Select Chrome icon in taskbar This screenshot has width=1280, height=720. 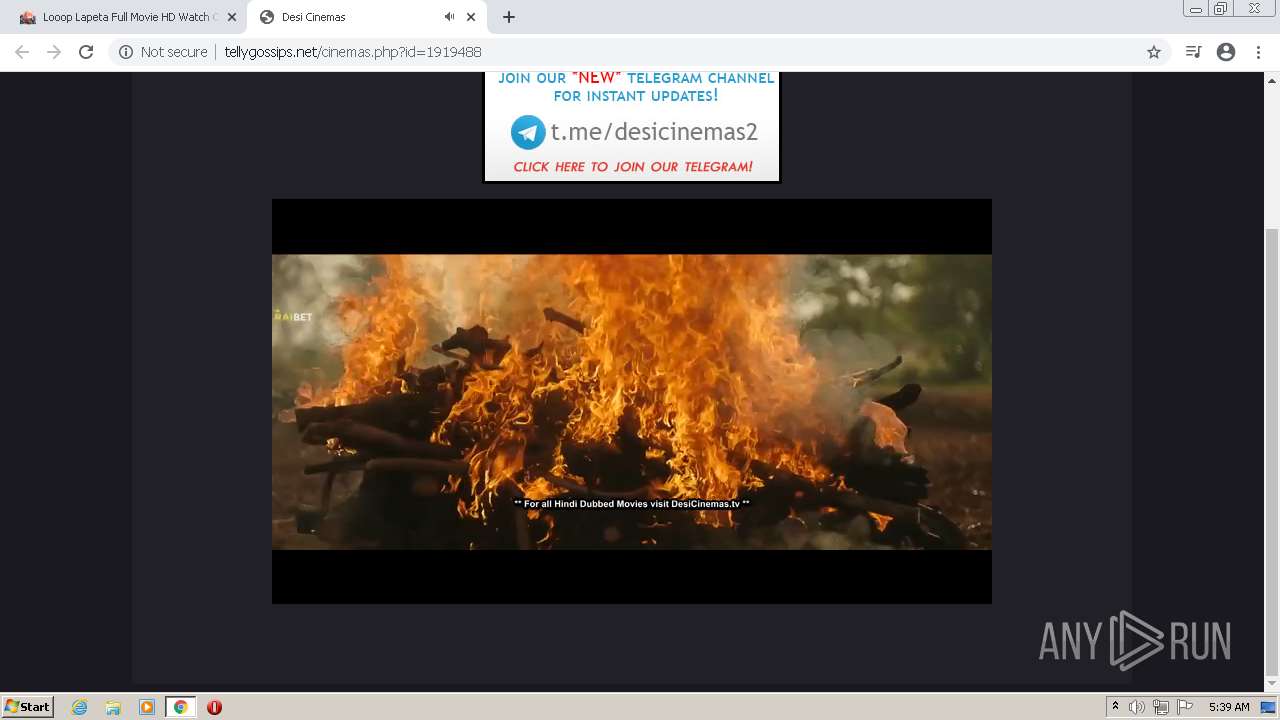(180, 707)
